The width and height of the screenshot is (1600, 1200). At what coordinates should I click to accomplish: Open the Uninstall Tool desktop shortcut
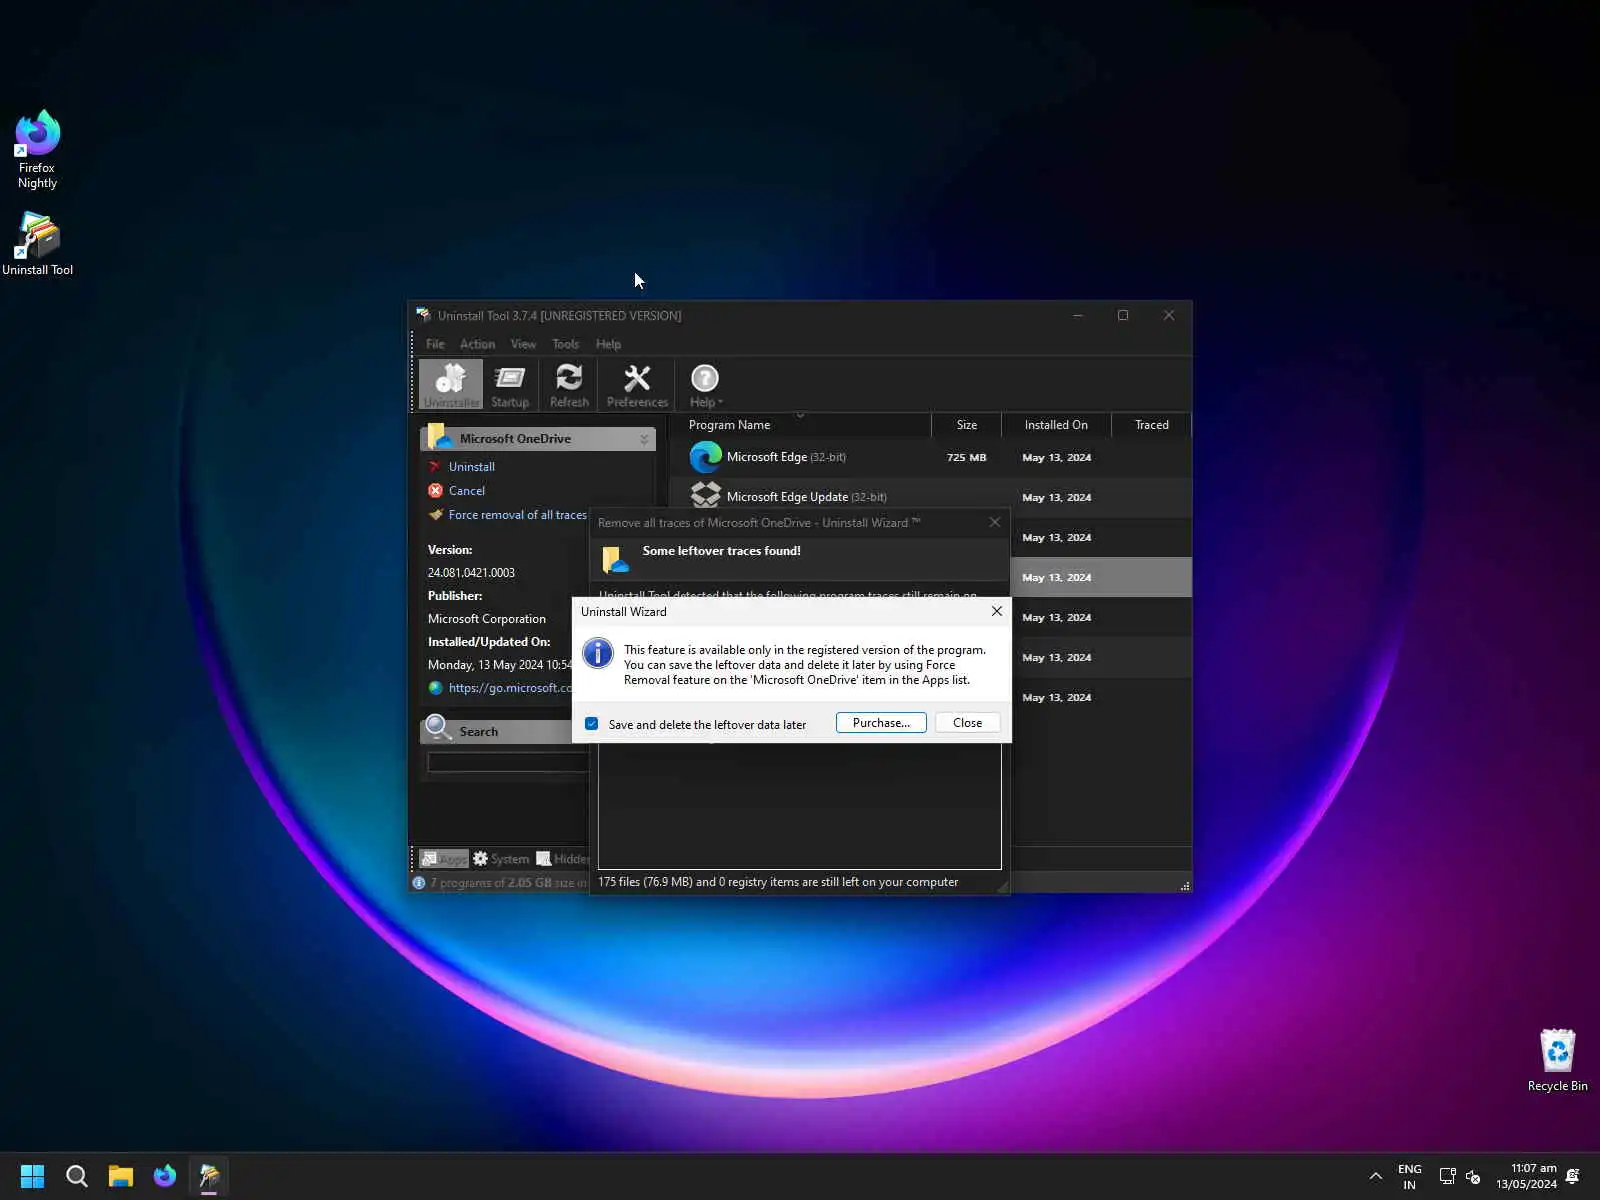37,244
